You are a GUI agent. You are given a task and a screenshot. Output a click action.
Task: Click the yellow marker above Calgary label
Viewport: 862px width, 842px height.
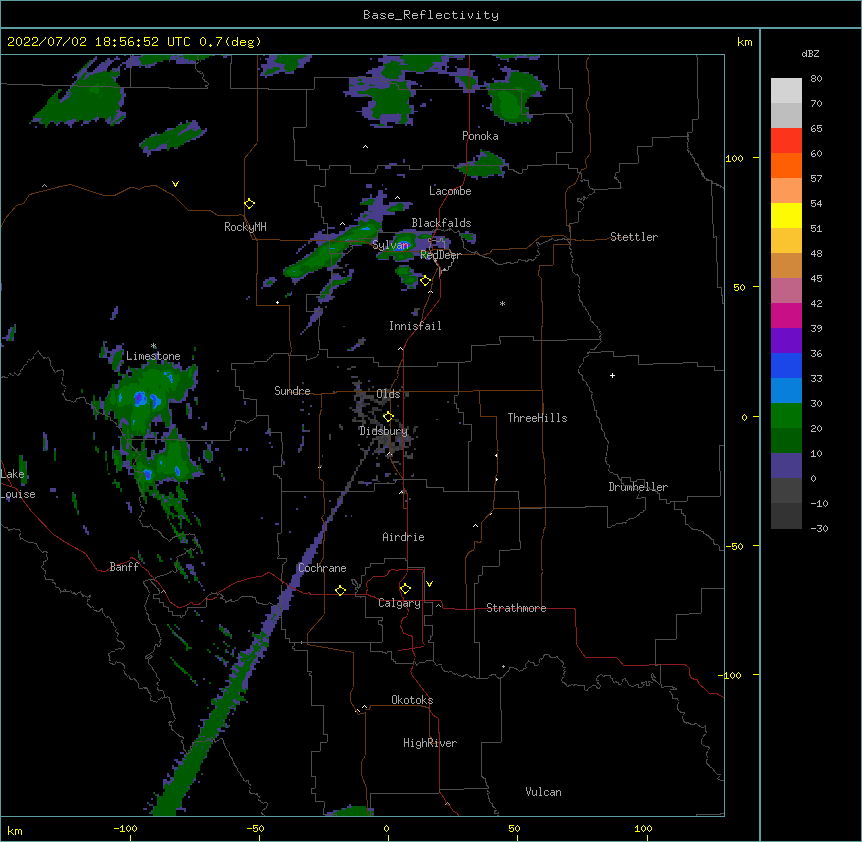tap(405, 589)
